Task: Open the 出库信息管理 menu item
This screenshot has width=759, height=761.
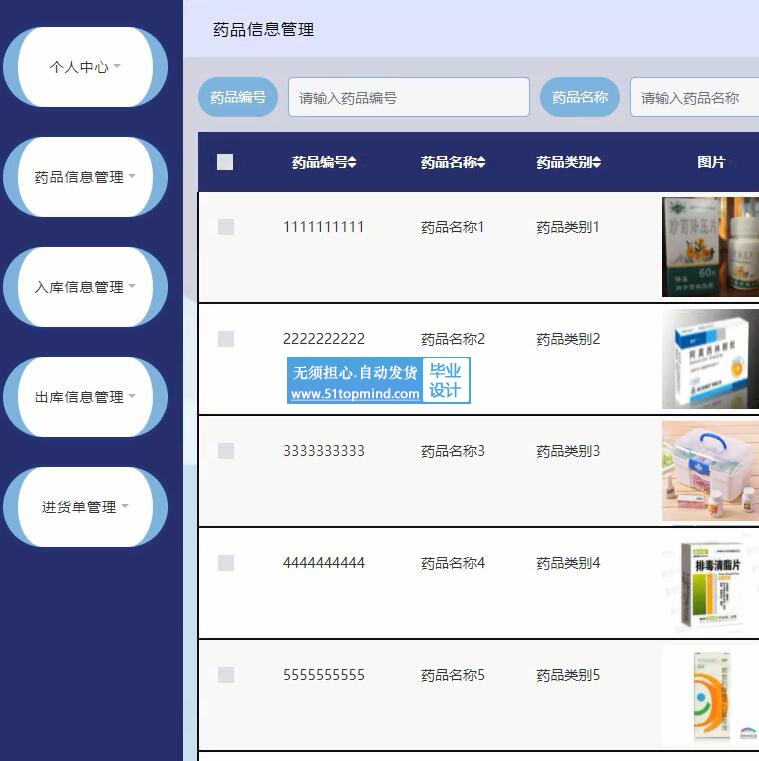Action: click(85, 397)
